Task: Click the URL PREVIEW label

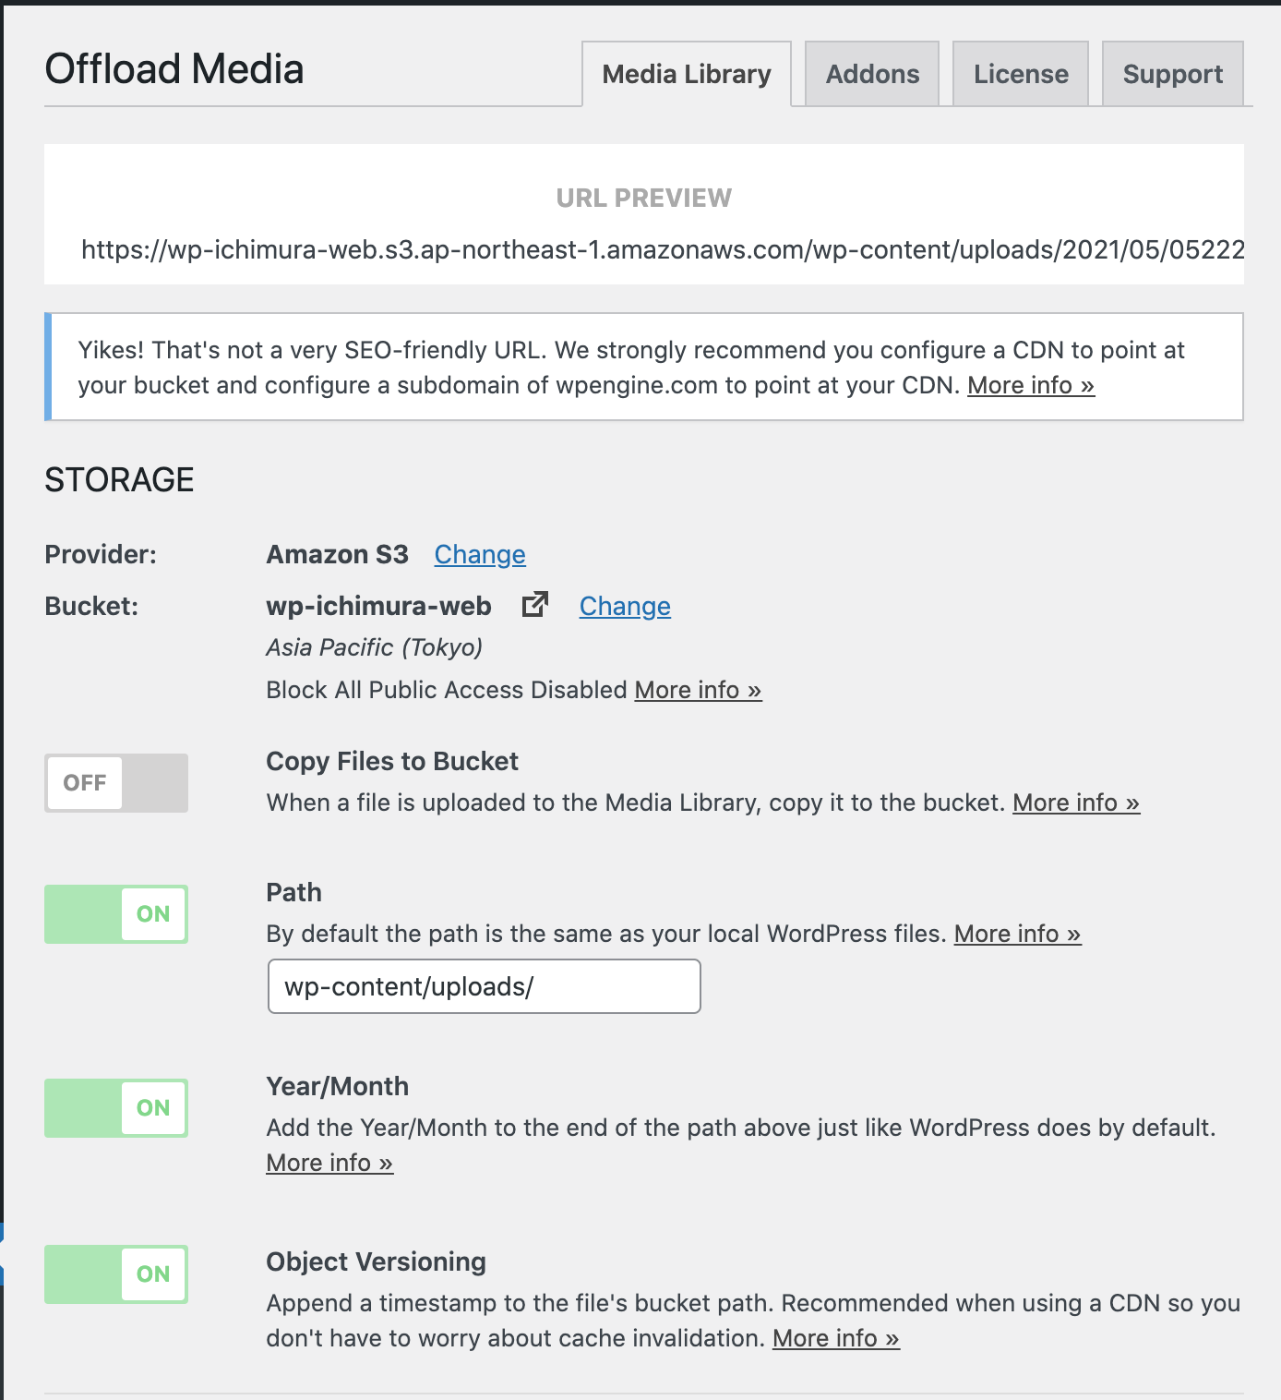Action: point(643,198)
